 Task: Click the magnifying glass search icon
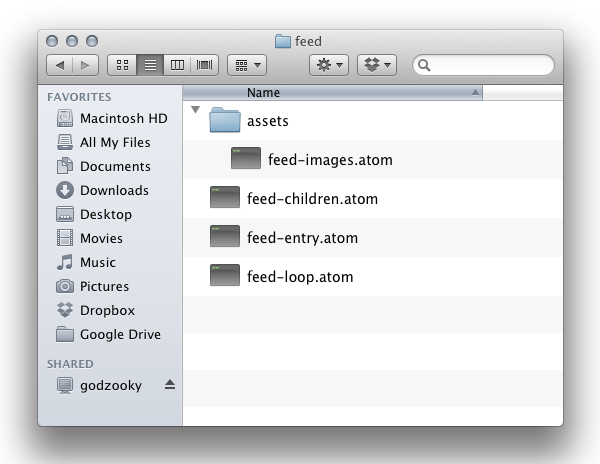424,65
